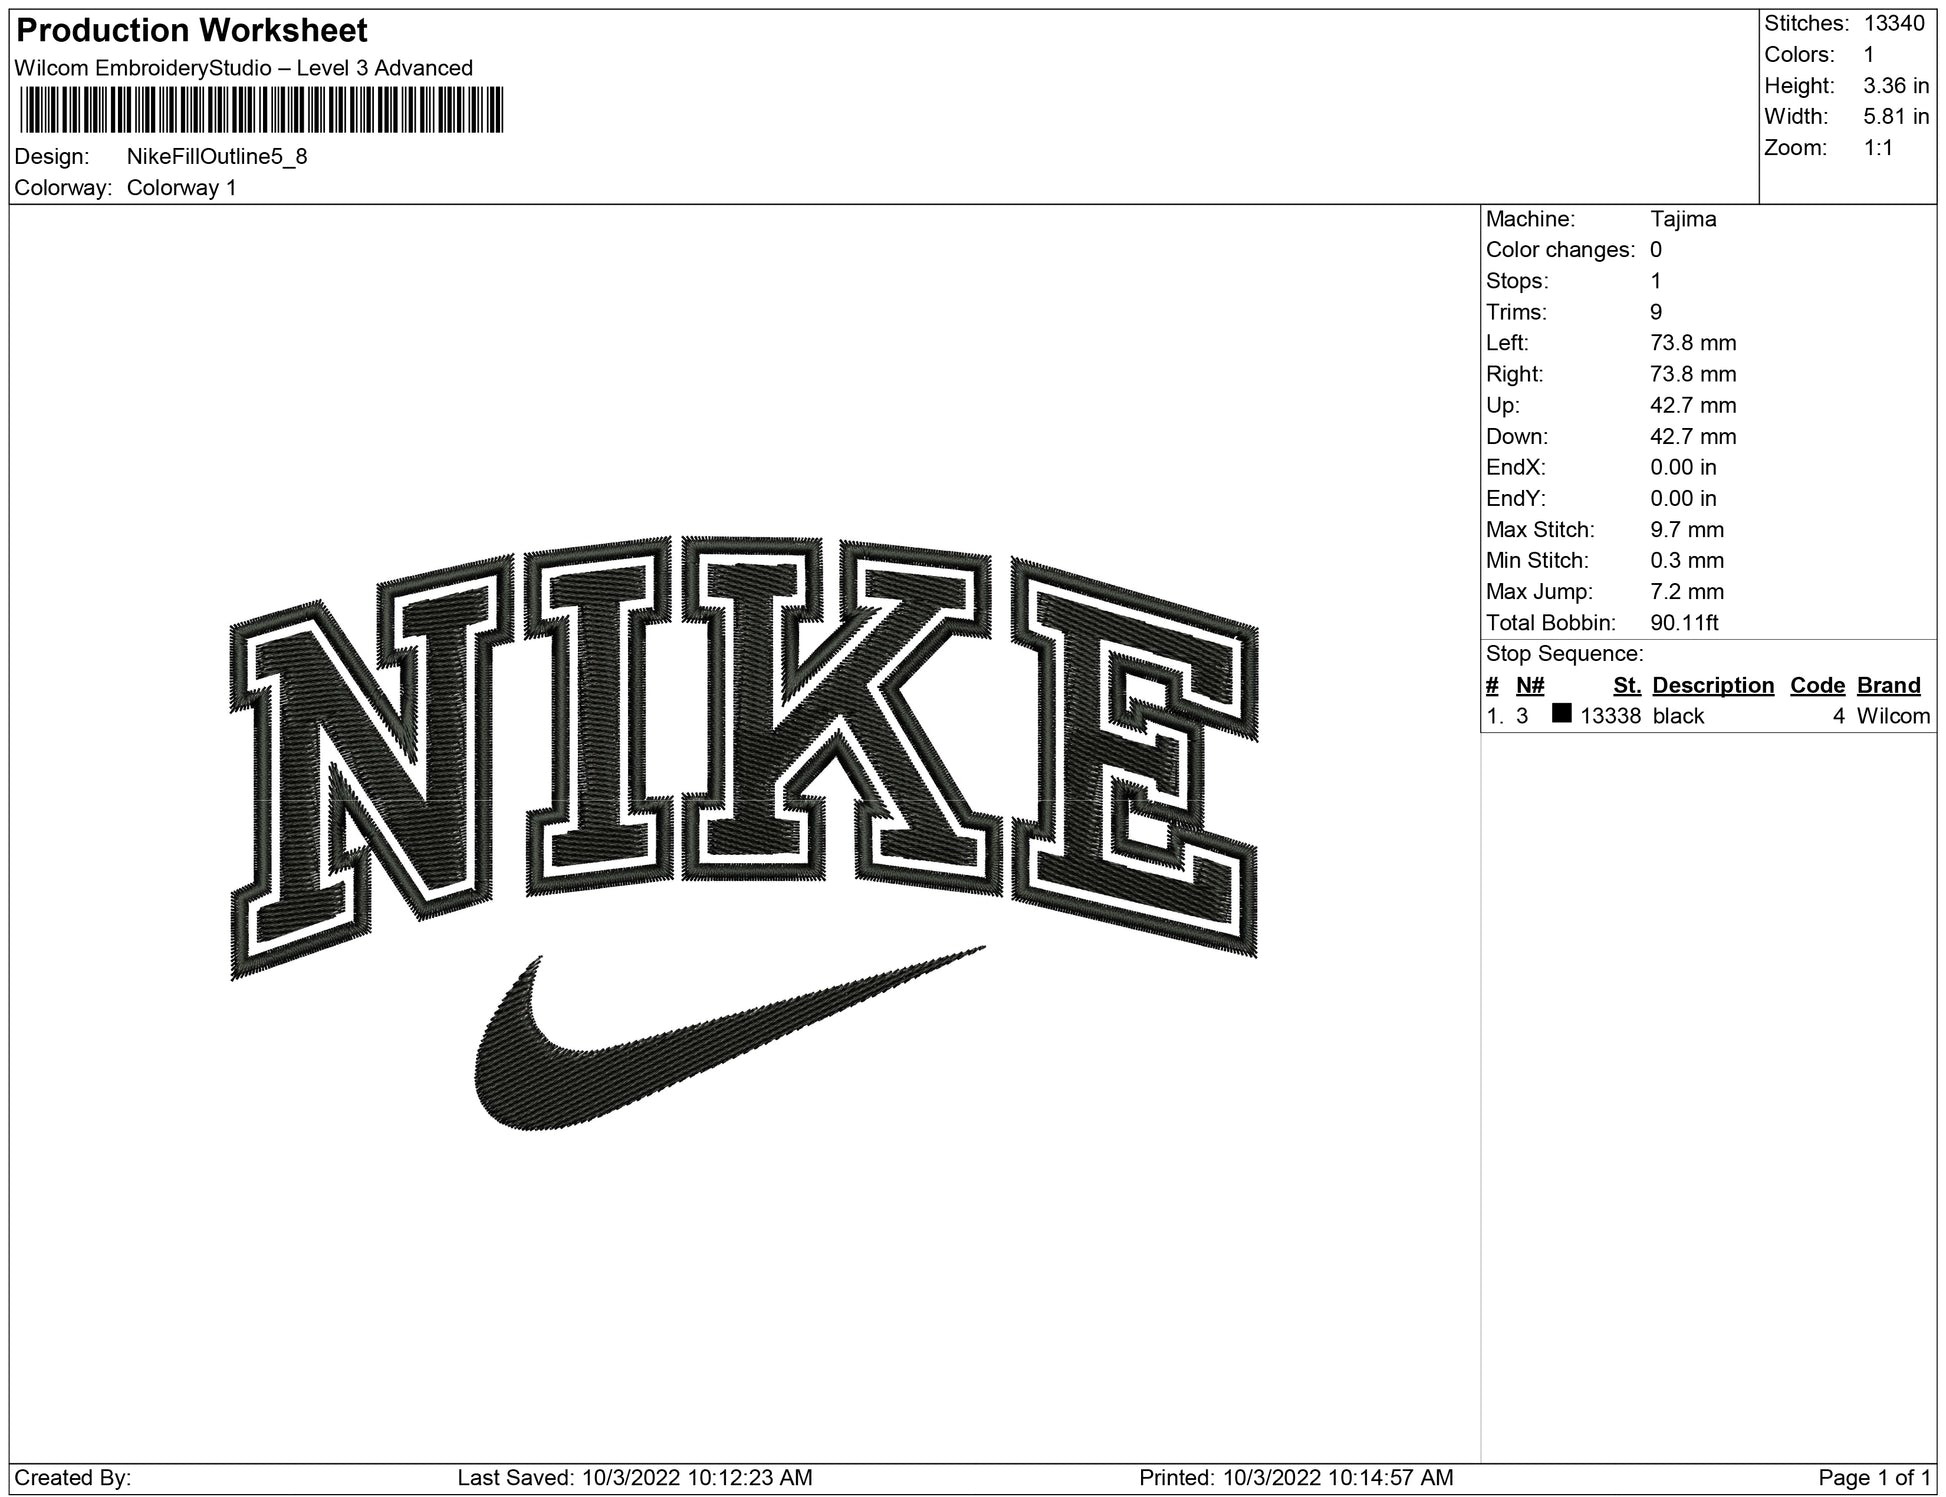The image size is (1946, 1497).
Task: Click the Page 1 of 1 footer text
Action: pyautogui.click(x=1874, y=1477)
